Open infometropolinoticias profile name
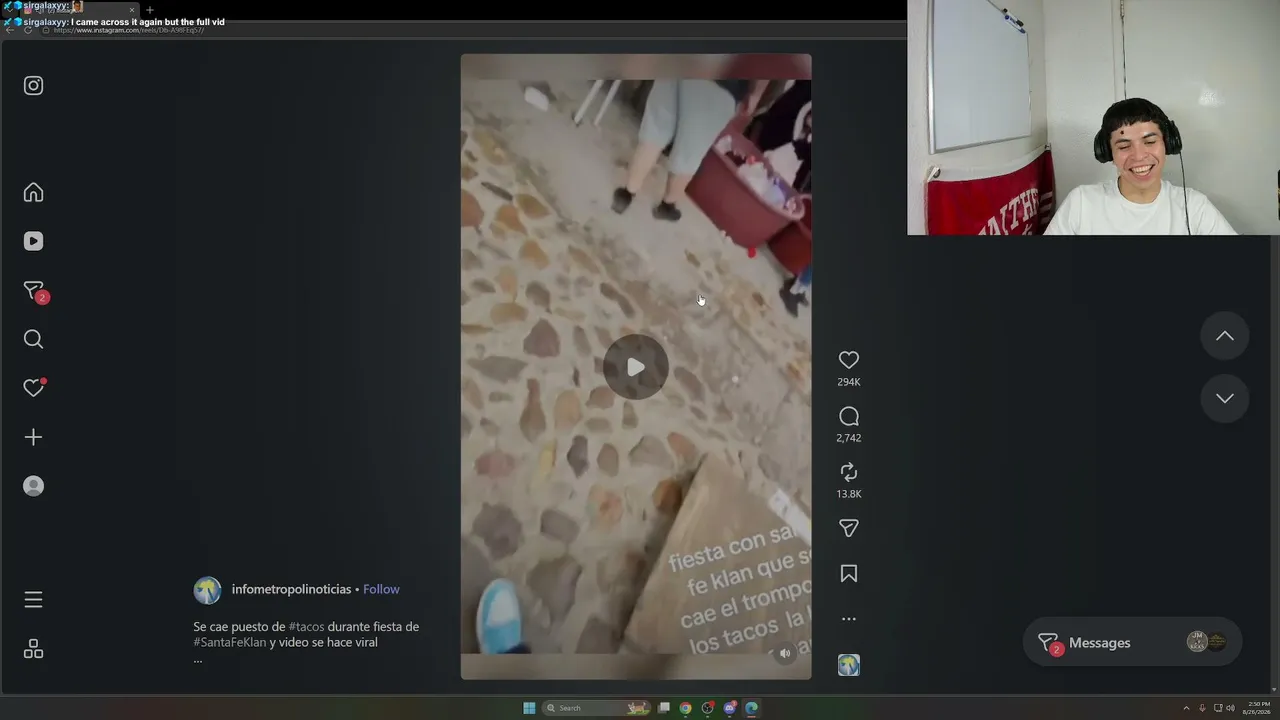Viewport: 1280px width, 720px height. tap(291, 590)
